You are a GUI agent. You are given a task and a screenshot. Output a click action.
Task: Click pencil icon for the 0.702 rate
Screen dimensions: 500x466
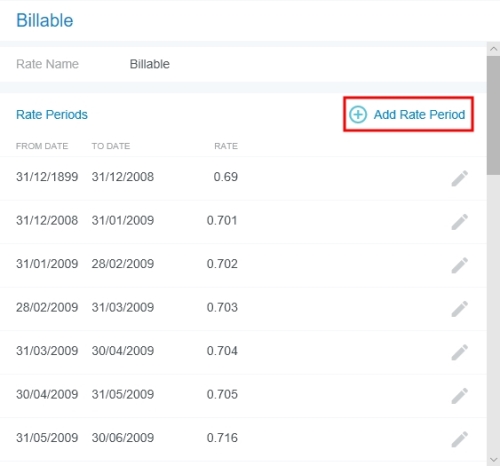coord(460,265)
